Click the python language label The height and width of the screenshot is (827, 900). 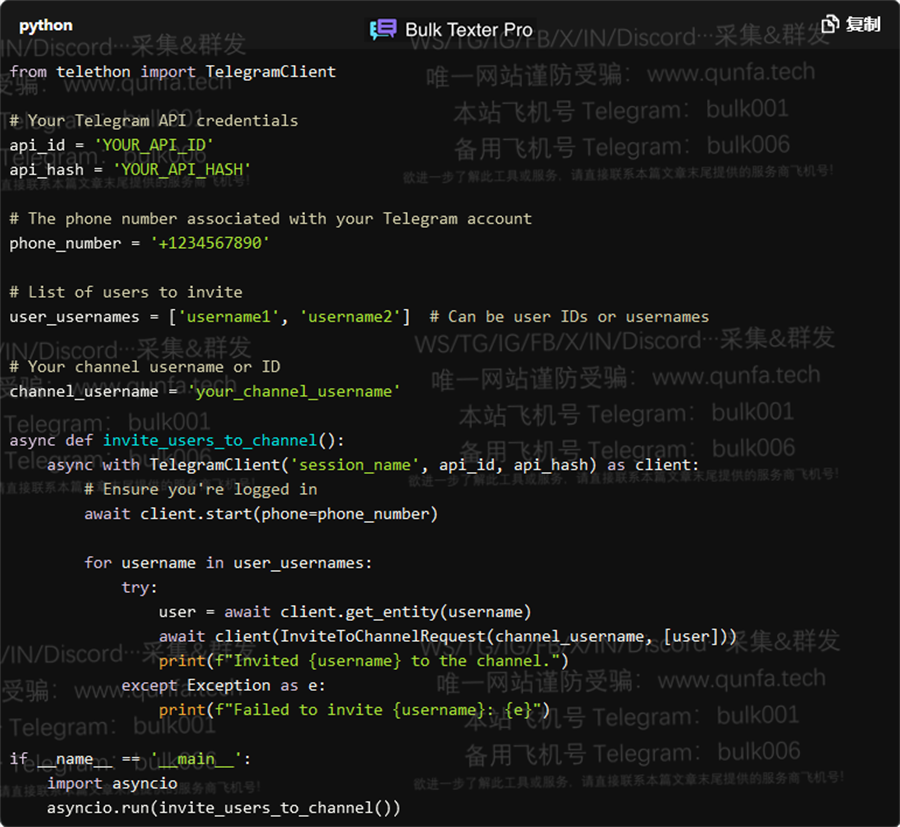click(x=46, y=25)
